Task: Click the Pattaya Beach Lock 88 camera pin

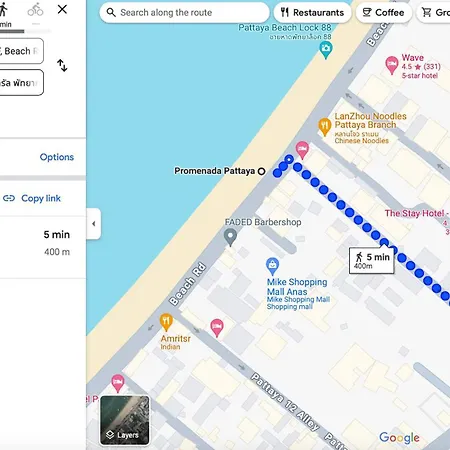Action: point(326,50)
